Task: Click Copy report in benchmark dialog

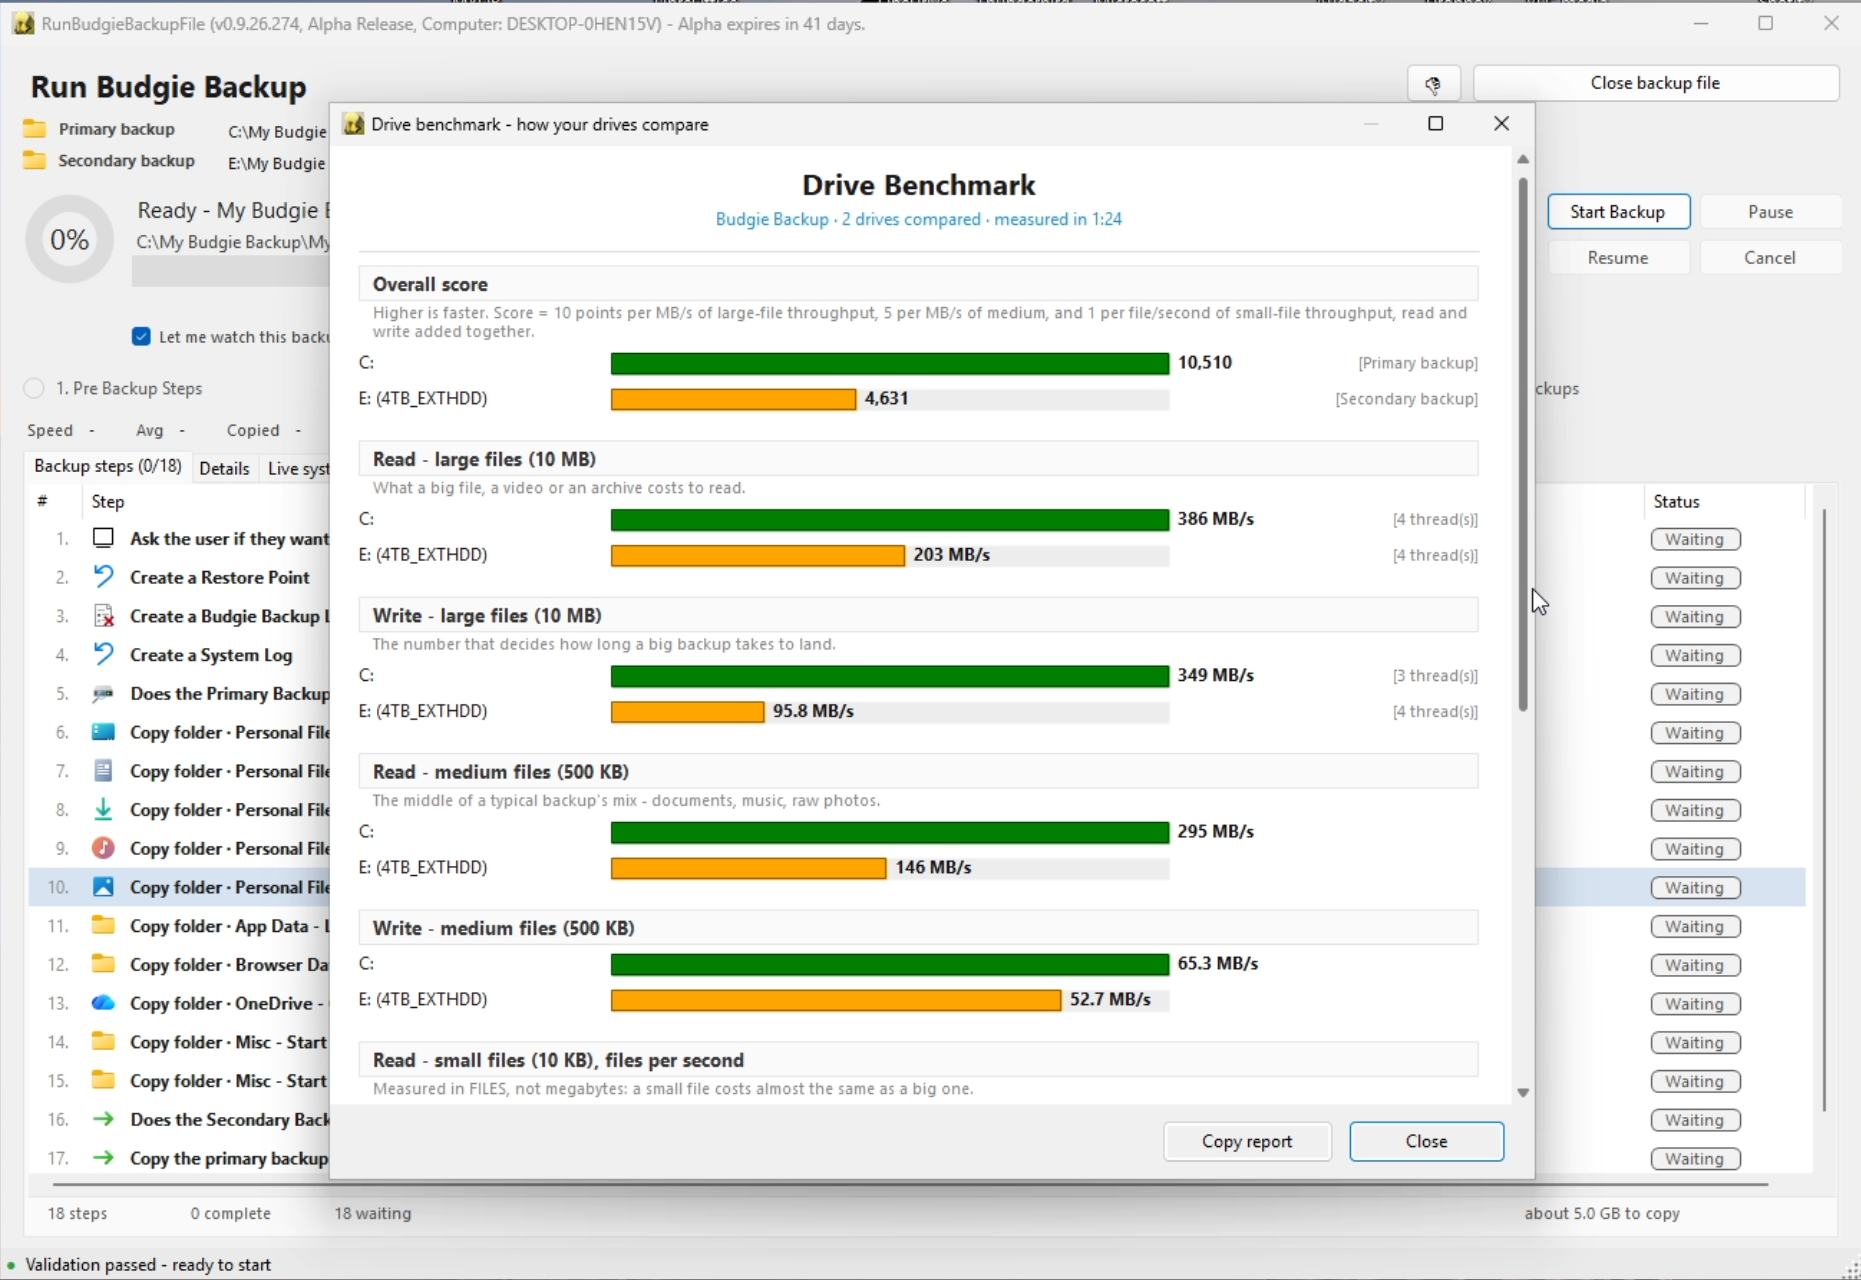Action: pos(1247,1141)
